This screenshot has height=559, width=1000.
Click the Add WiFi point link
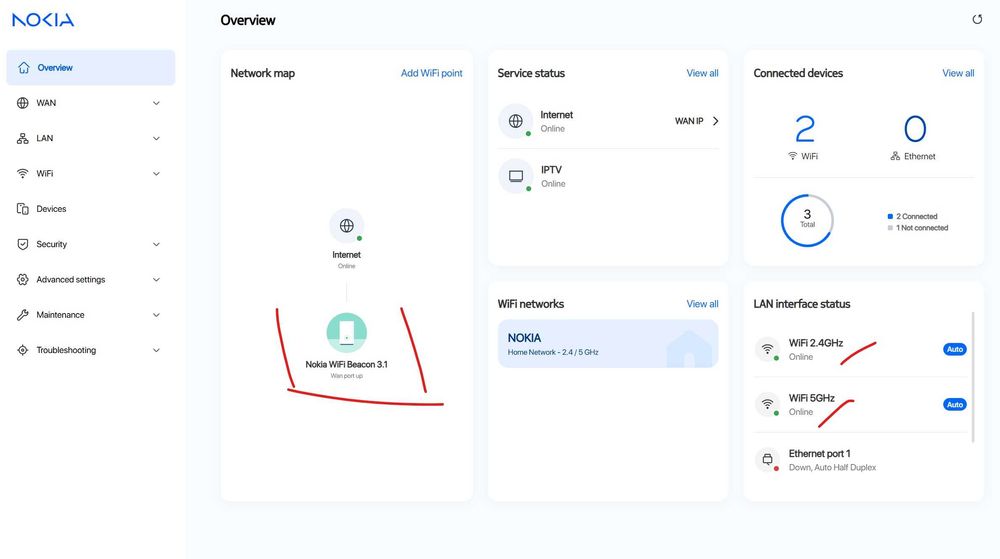[432, 73]
